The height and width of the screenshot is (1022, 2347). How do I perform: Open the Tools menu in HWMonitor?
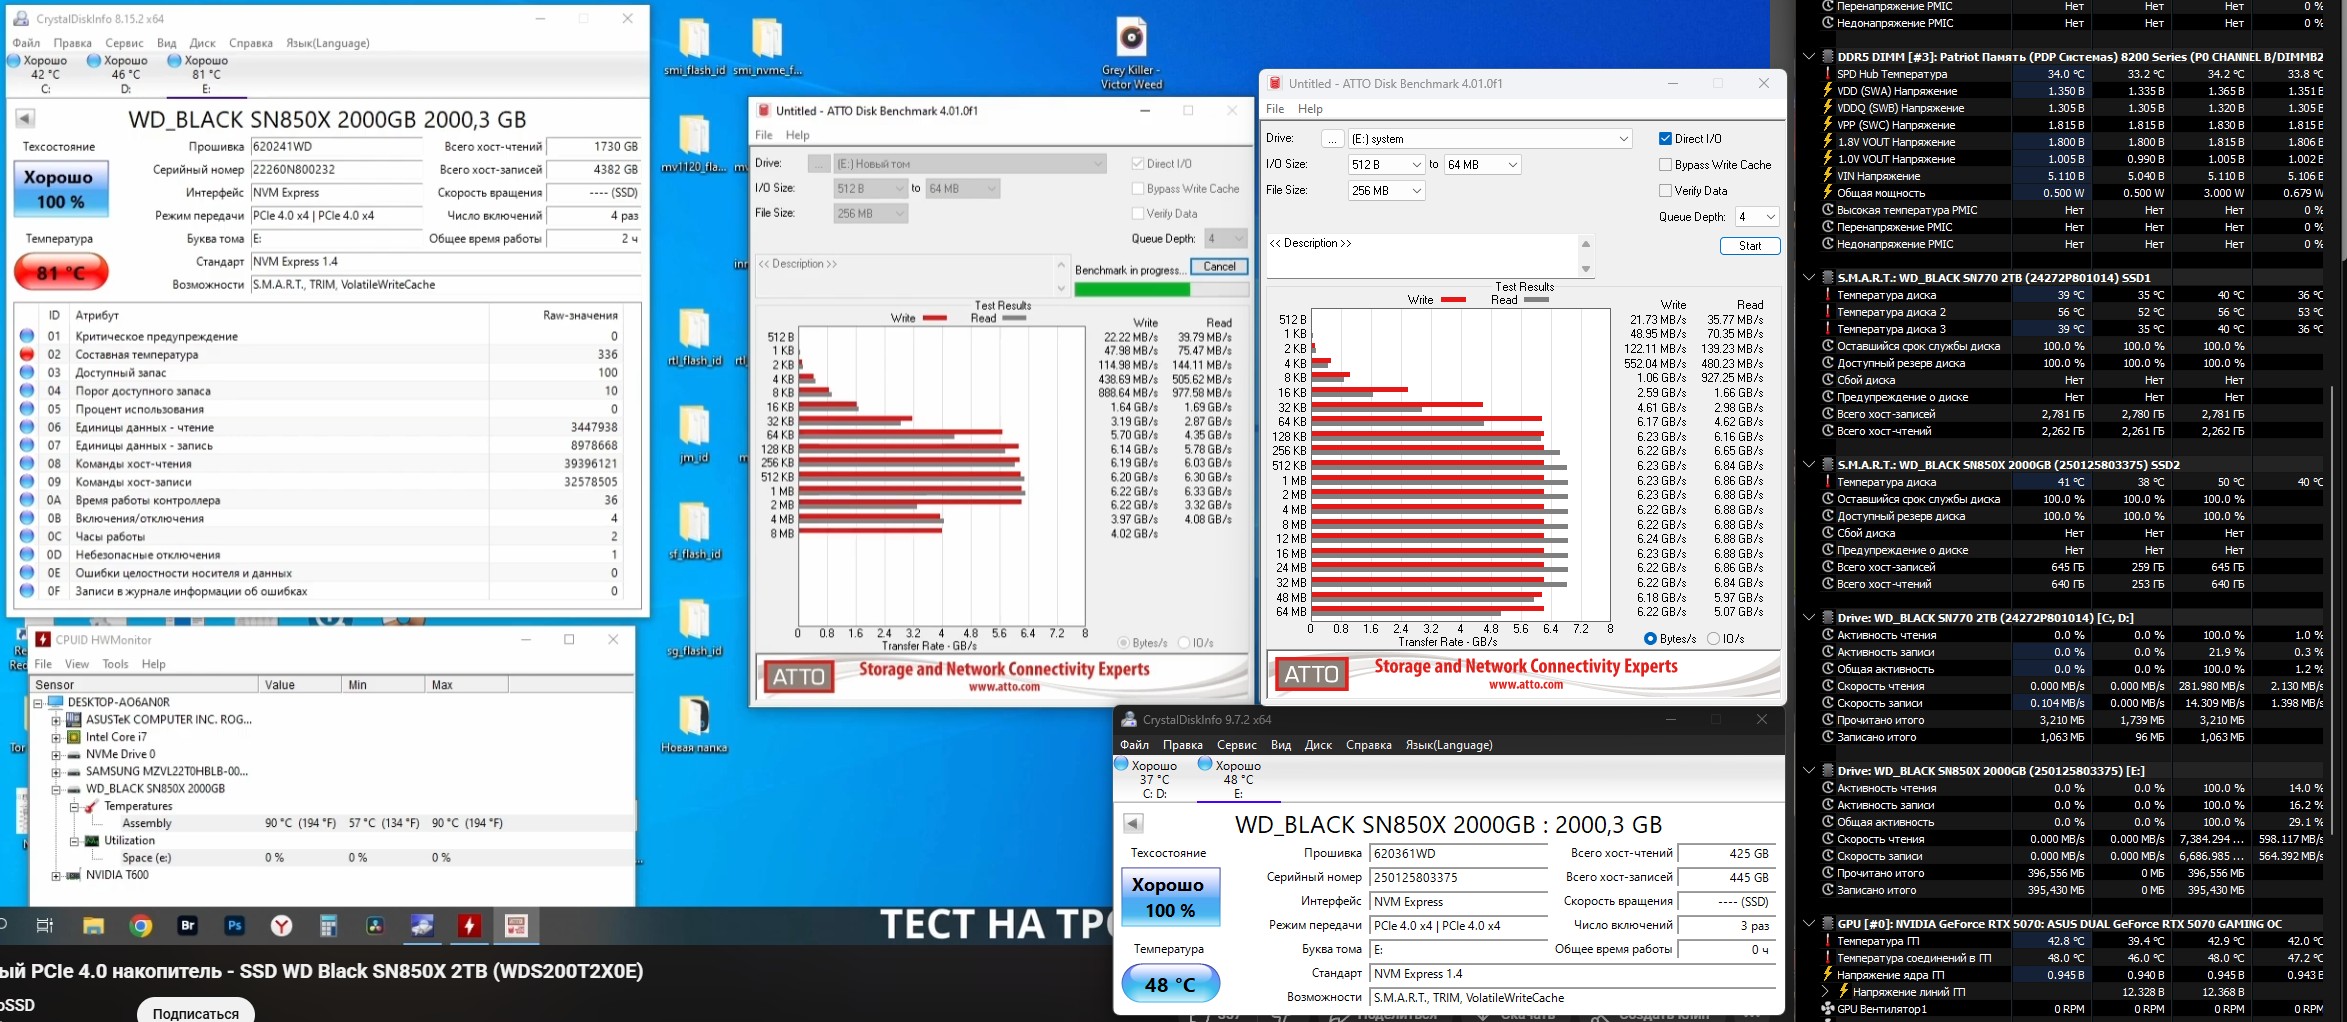115,664
